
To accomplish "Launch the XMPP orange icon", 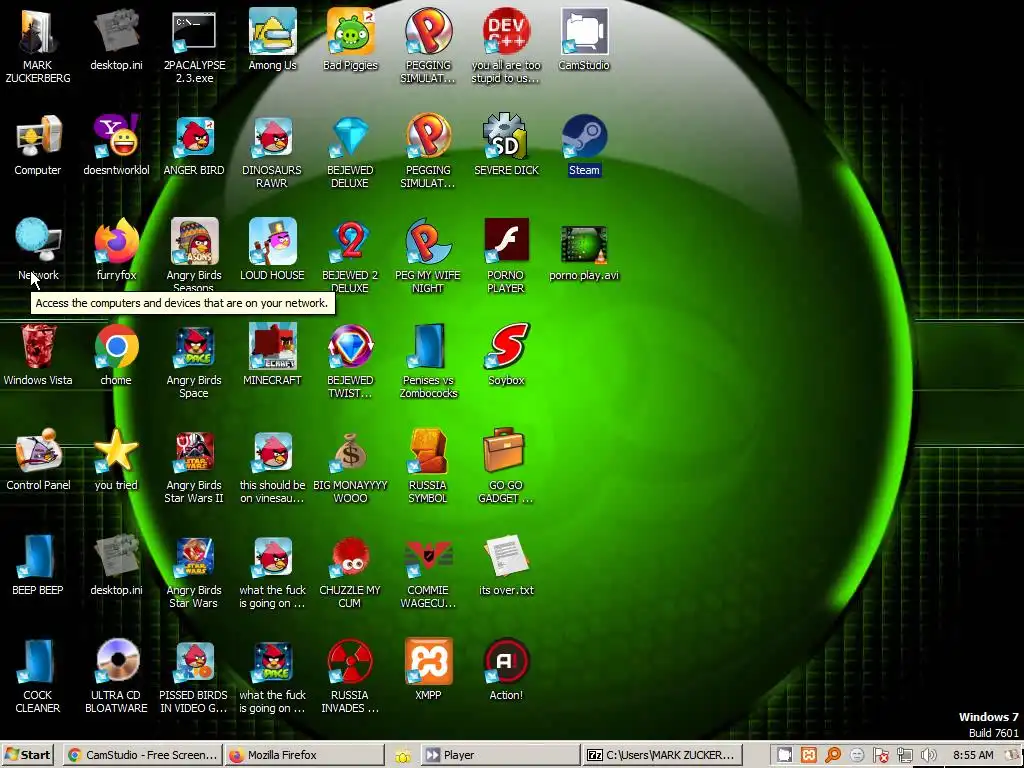I will [428, 662].
